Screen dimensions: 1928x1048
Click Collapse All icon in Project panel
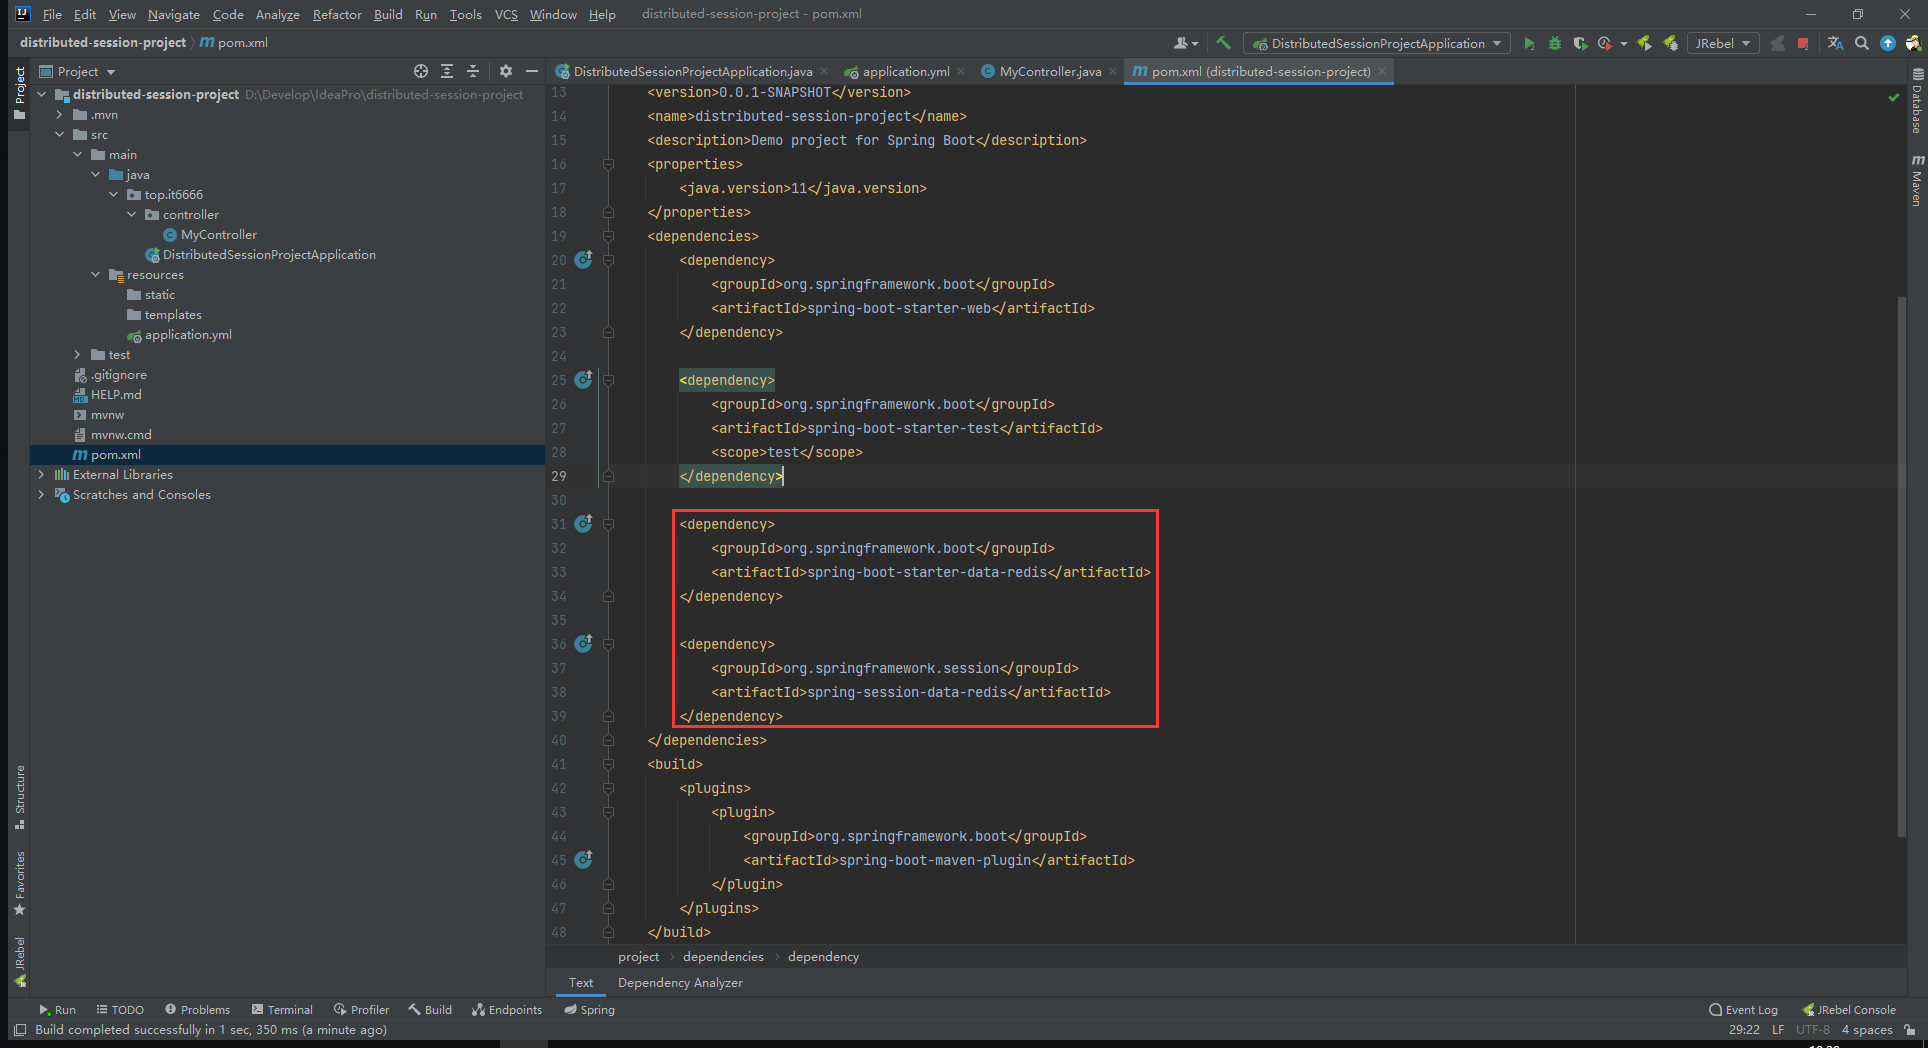pos(473,71)
